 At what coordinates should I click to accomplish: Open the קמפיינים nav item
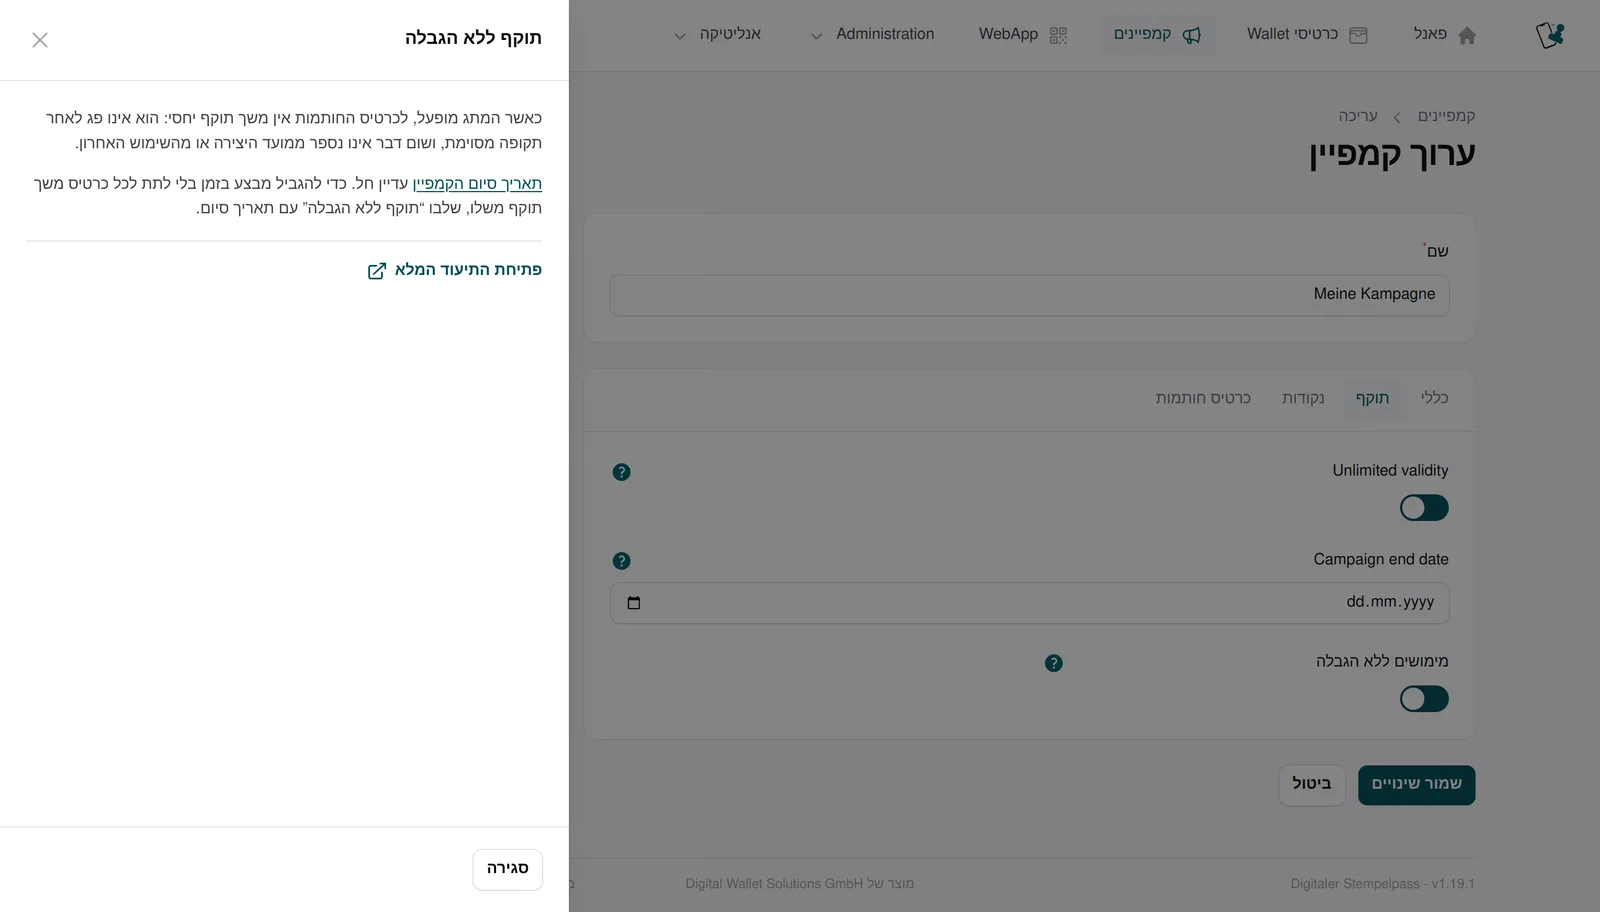(x=1158, y=35)
